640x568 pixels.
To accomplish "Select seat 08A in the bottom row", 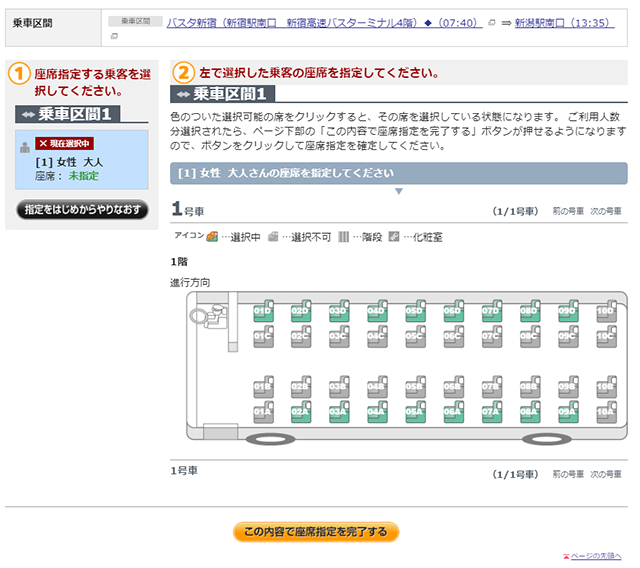I will (x=529, y=411).
